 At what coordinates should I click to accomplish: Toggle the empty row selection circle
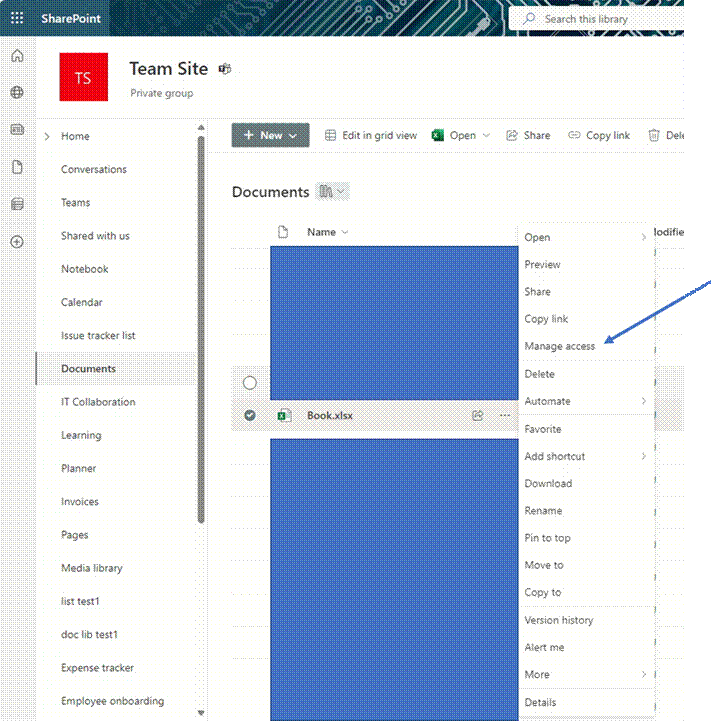250,383
